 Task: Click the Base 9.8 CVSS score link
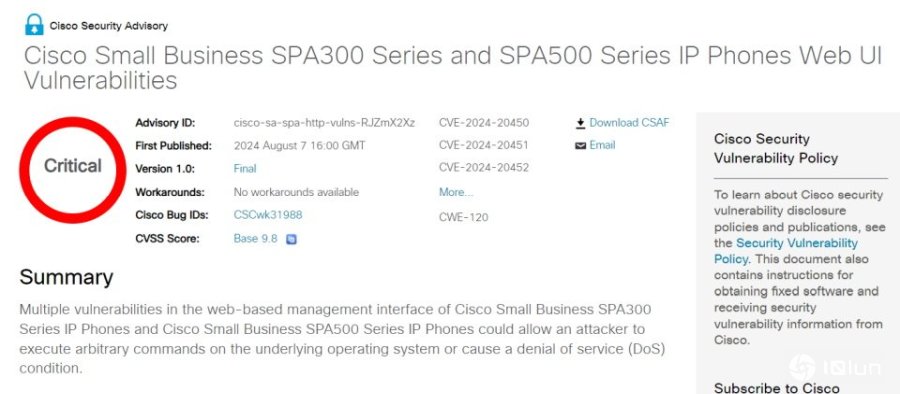(x=255, y=238)
